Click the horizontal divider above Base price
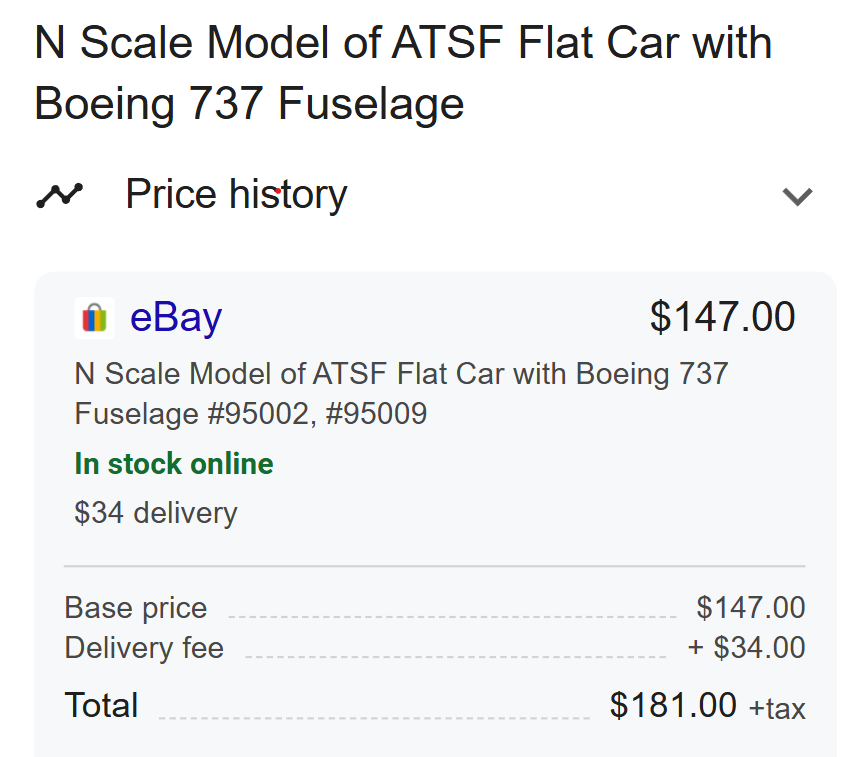The width and height of the screenshot is (858, 757). pyautogui.click(x=434, y=567)
